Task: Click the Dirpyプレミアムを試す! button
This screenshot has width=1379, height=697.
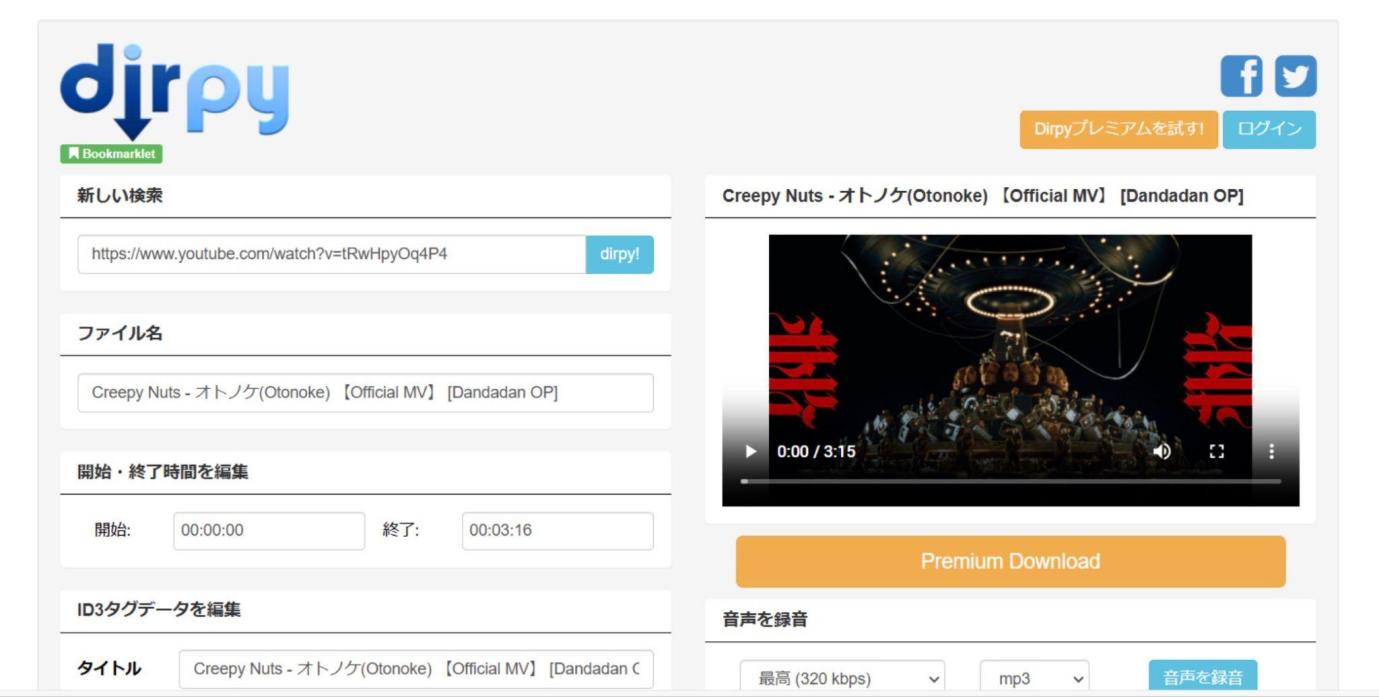Action: [x=1119, y=129]
